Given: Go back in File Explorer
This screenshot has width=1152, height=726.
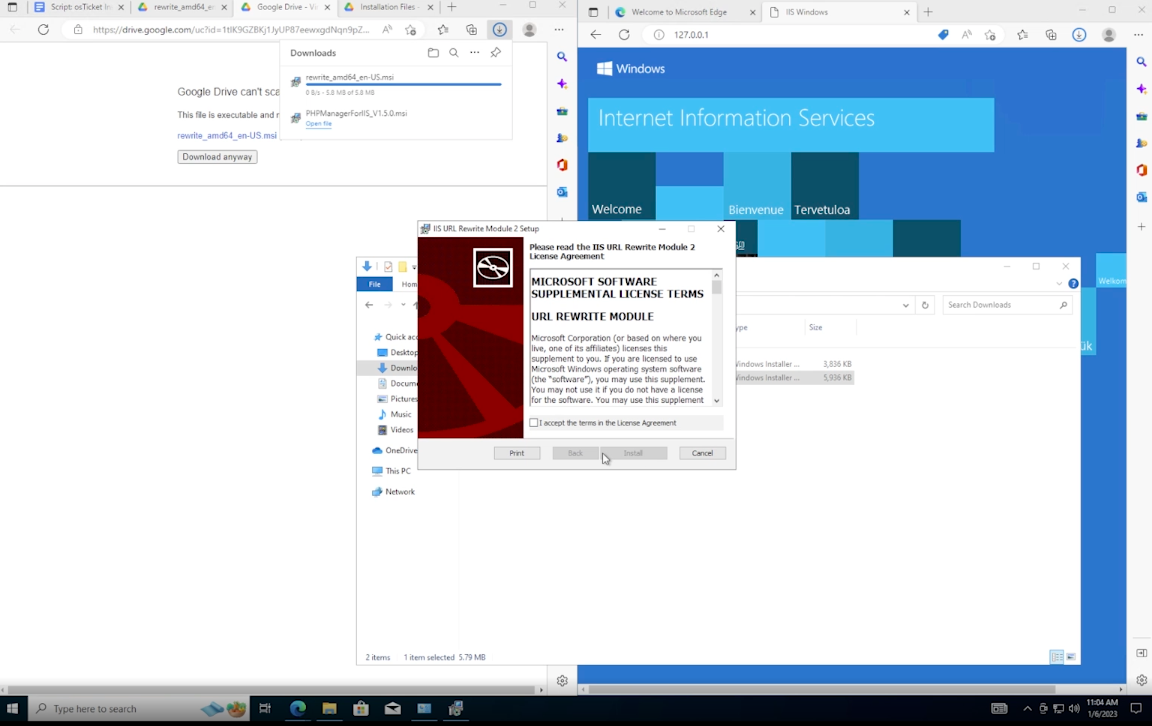Looking at the screenshot, I should point(369,305).
